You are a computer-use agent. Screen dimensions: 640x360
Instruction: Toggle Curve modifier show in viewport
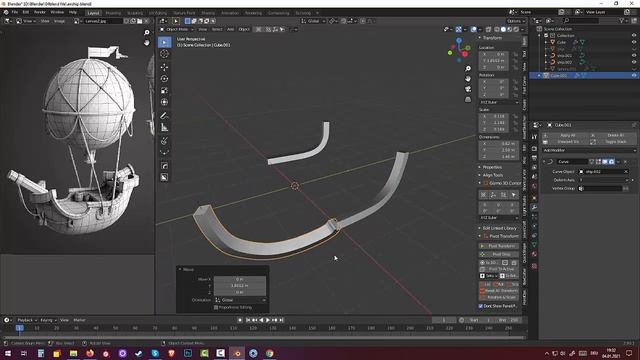605,162
